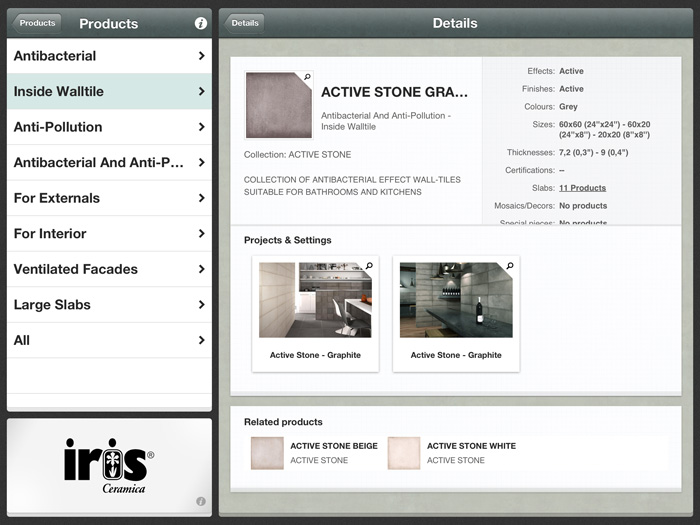
Task: Expand the For Interior chevron
Action: (x=202, y=233)
